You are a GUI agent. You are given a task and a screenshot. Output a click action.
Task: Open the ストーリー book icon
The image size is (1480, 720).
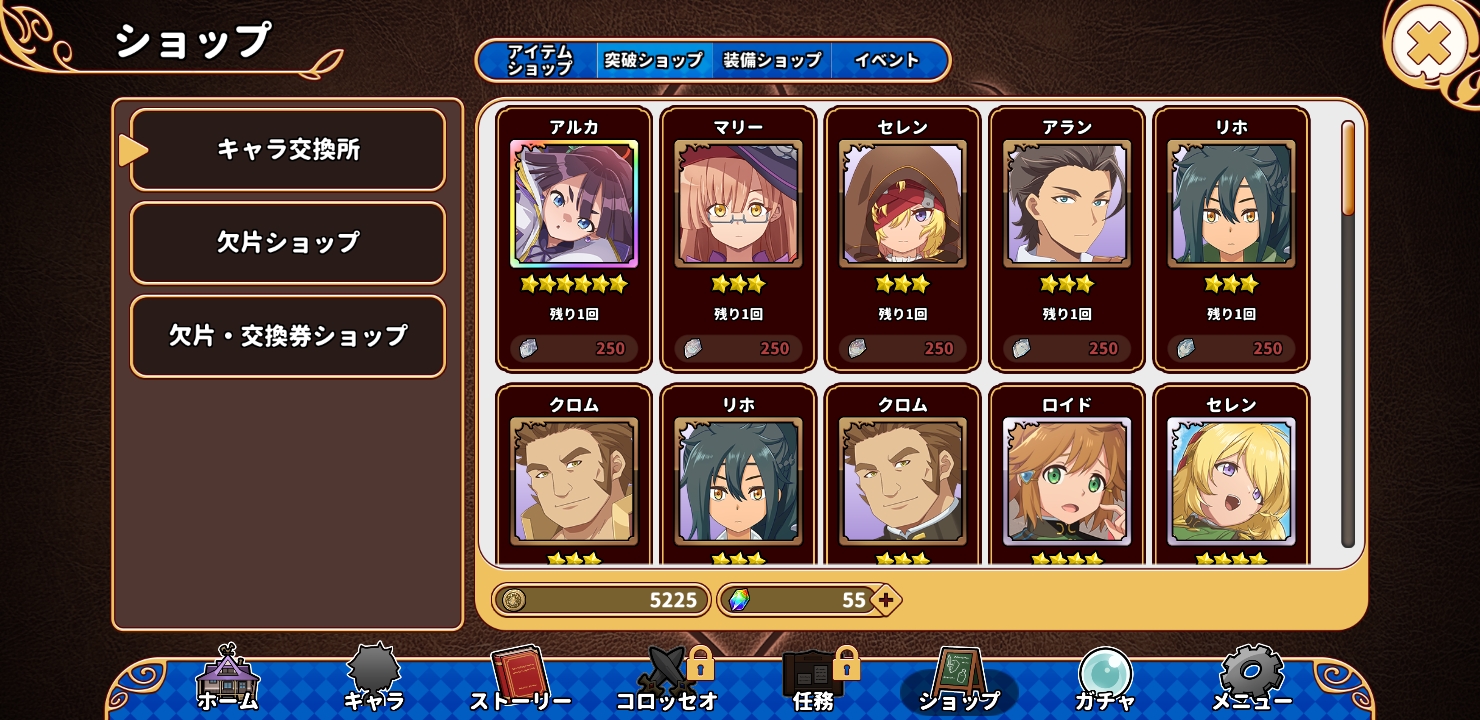pos(520,679)
